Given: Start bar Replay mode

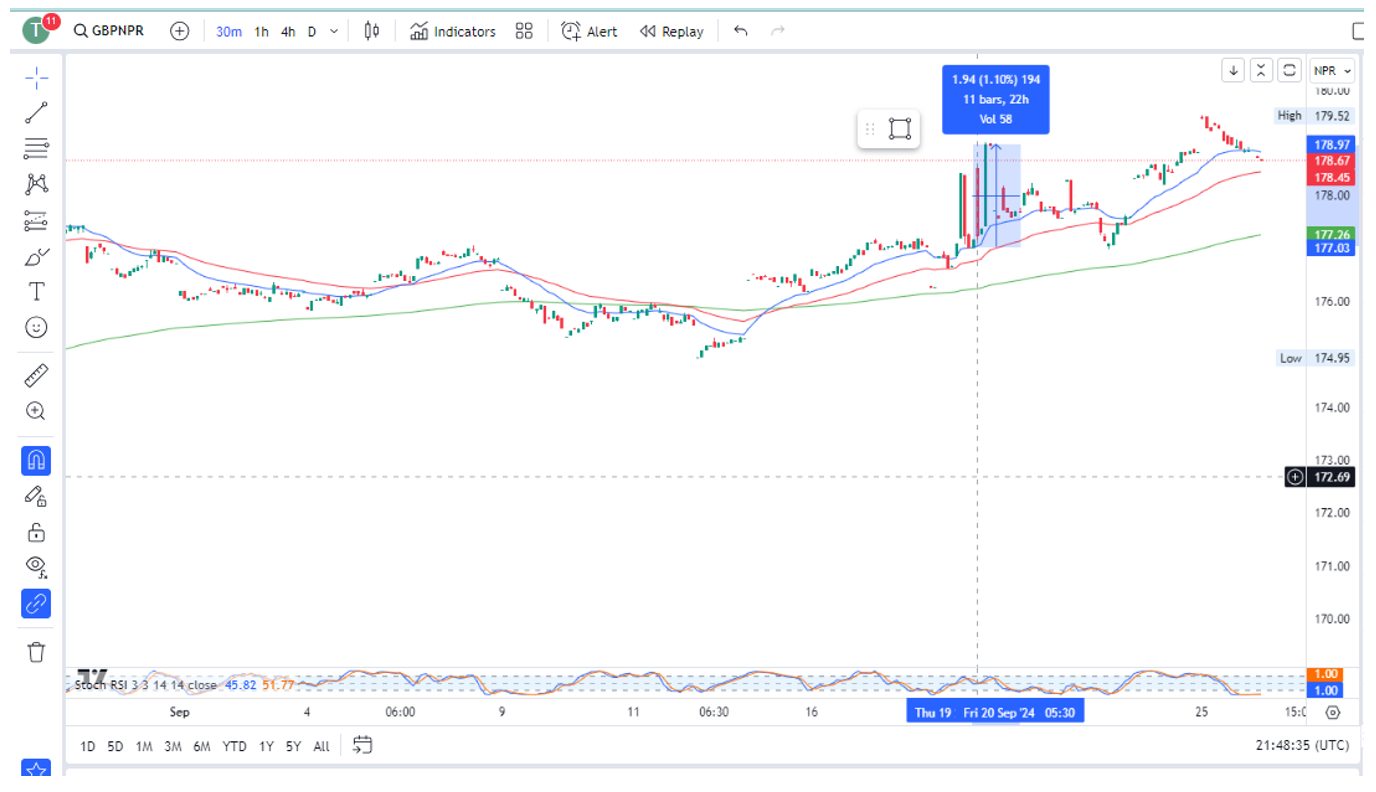Looking at the screenshot, I should pos(671,31).
